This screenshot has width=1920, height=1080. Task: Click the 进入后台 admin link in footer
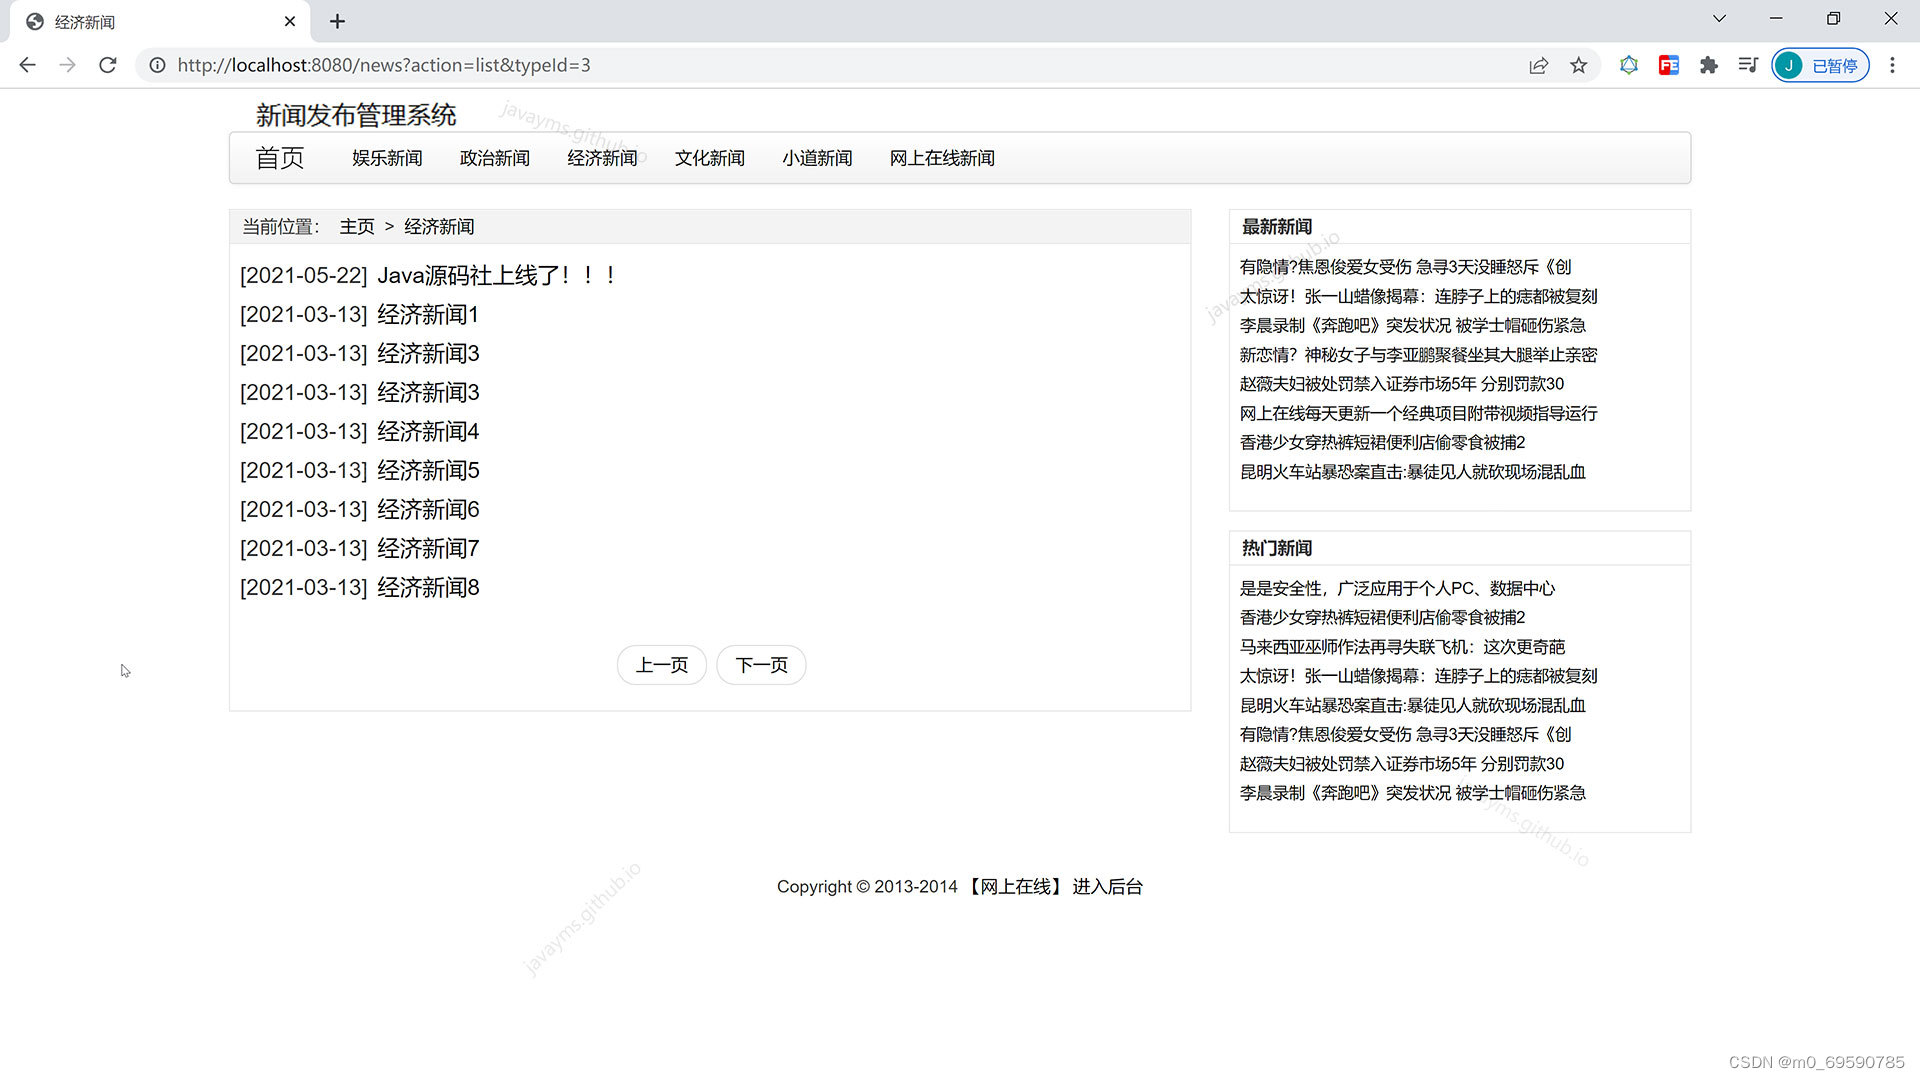point(1107,887)
